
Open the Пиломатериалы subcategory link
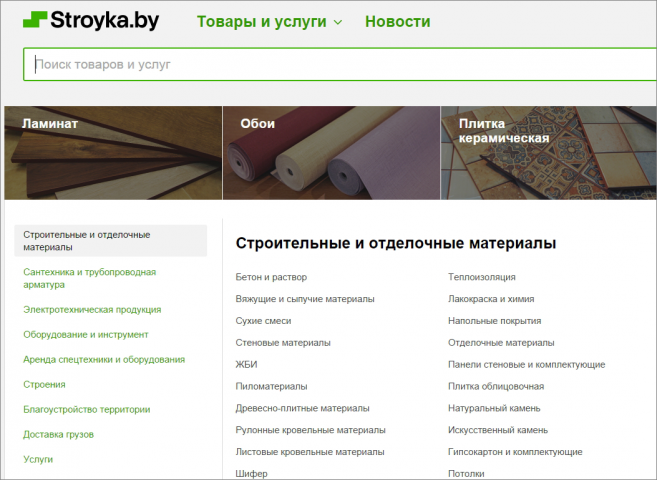coord(271,386)
